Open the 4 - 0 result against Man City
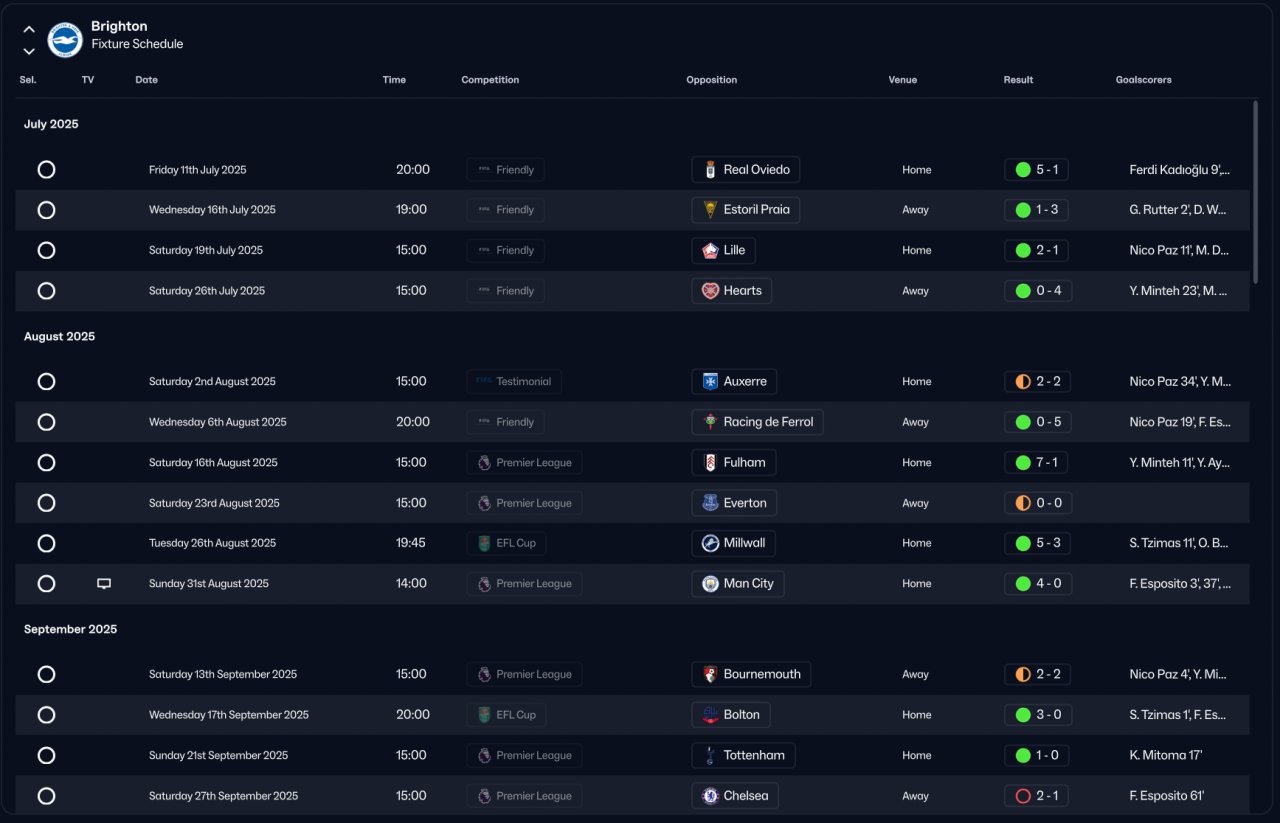 [1037, 584]
